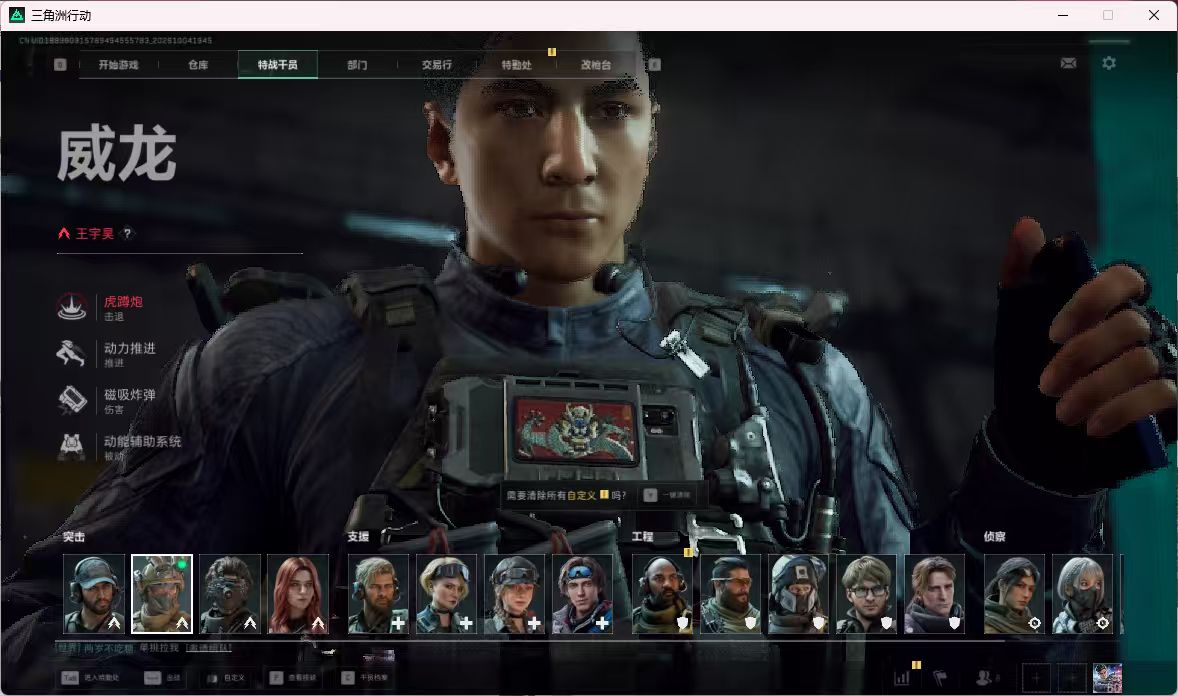The image size is (1178, 696).
Task: Choose the 突击 operator wearing night-vision goggles
Action: [230, 594]
